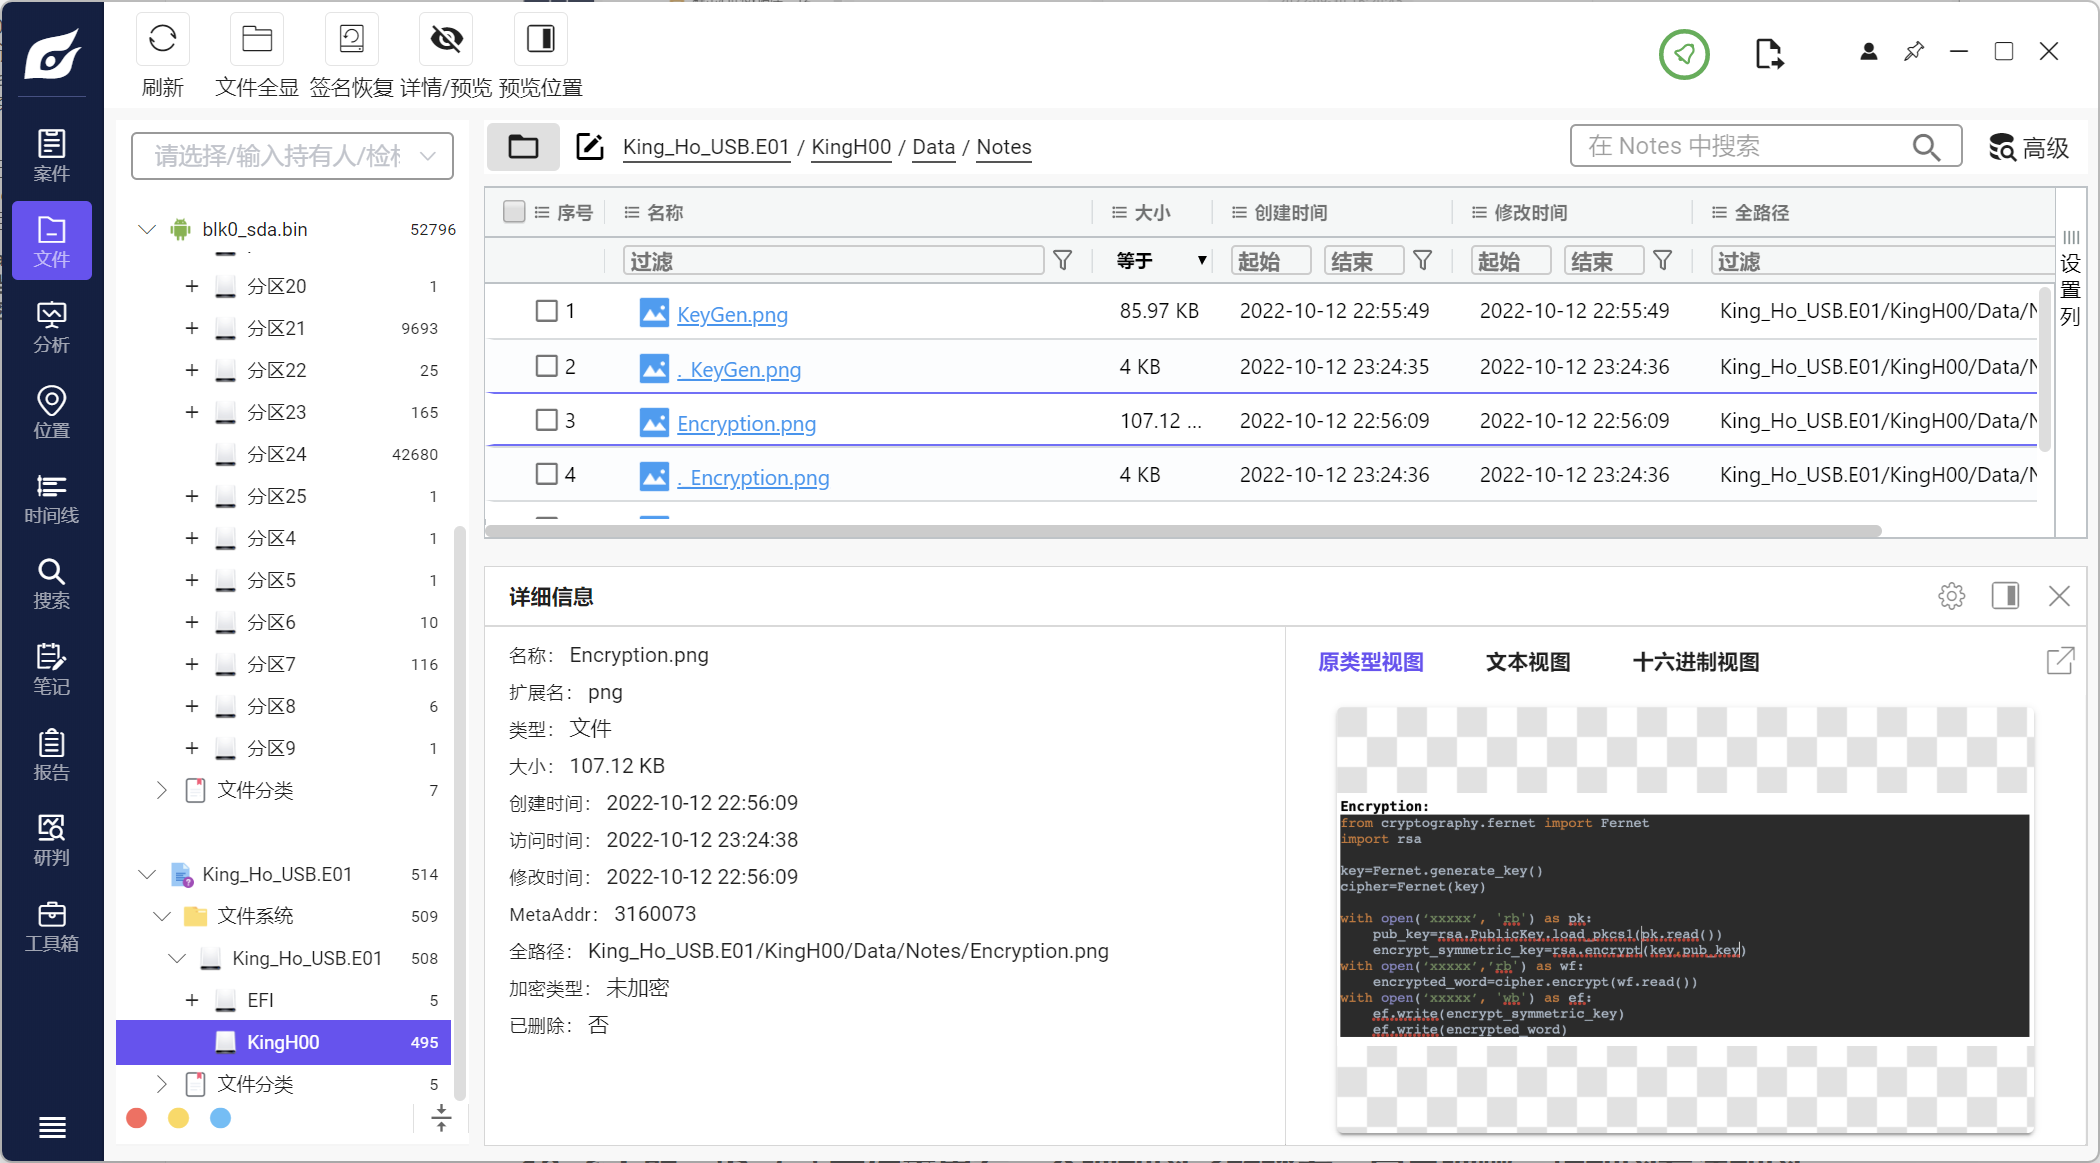The height and width of the screenshot is (1163, 2100).
Task: Open the 请选择/输入持有人 dropdown
Action: [x=292, y=156]
